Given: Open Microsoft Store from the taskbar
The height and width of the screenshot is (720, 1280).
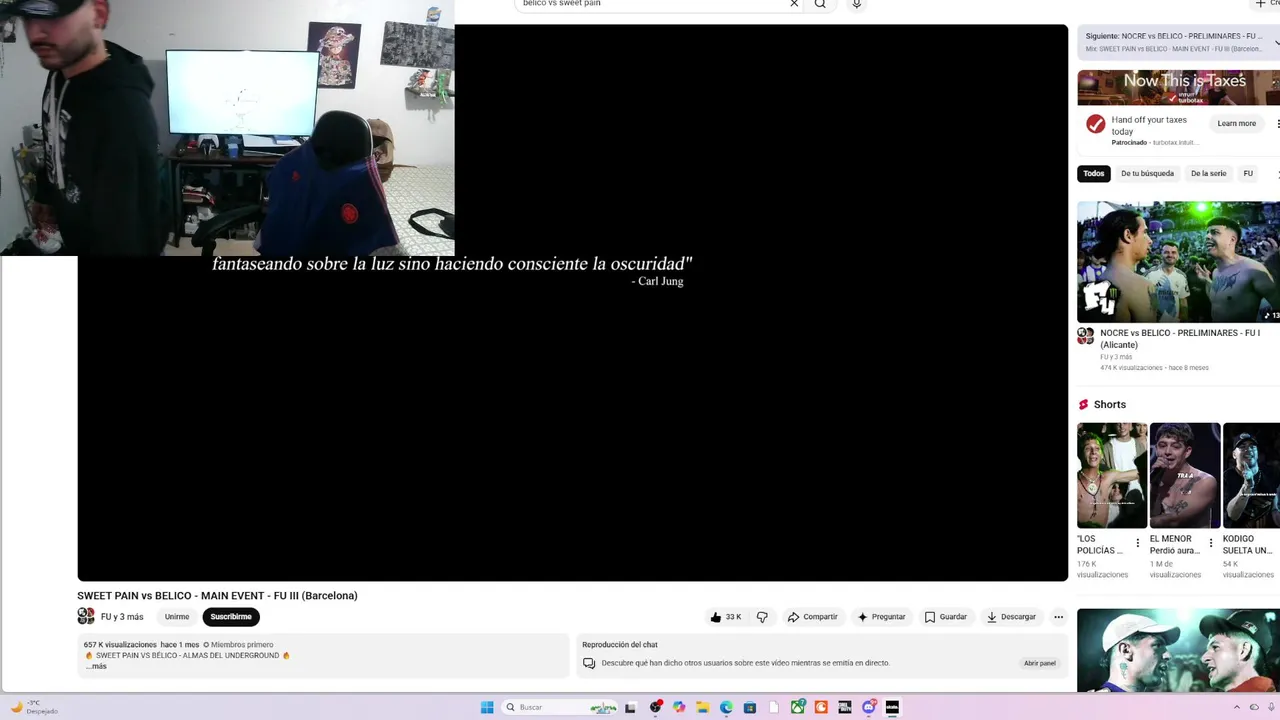Looking at the screenshot, I should (x=750, y=707).
